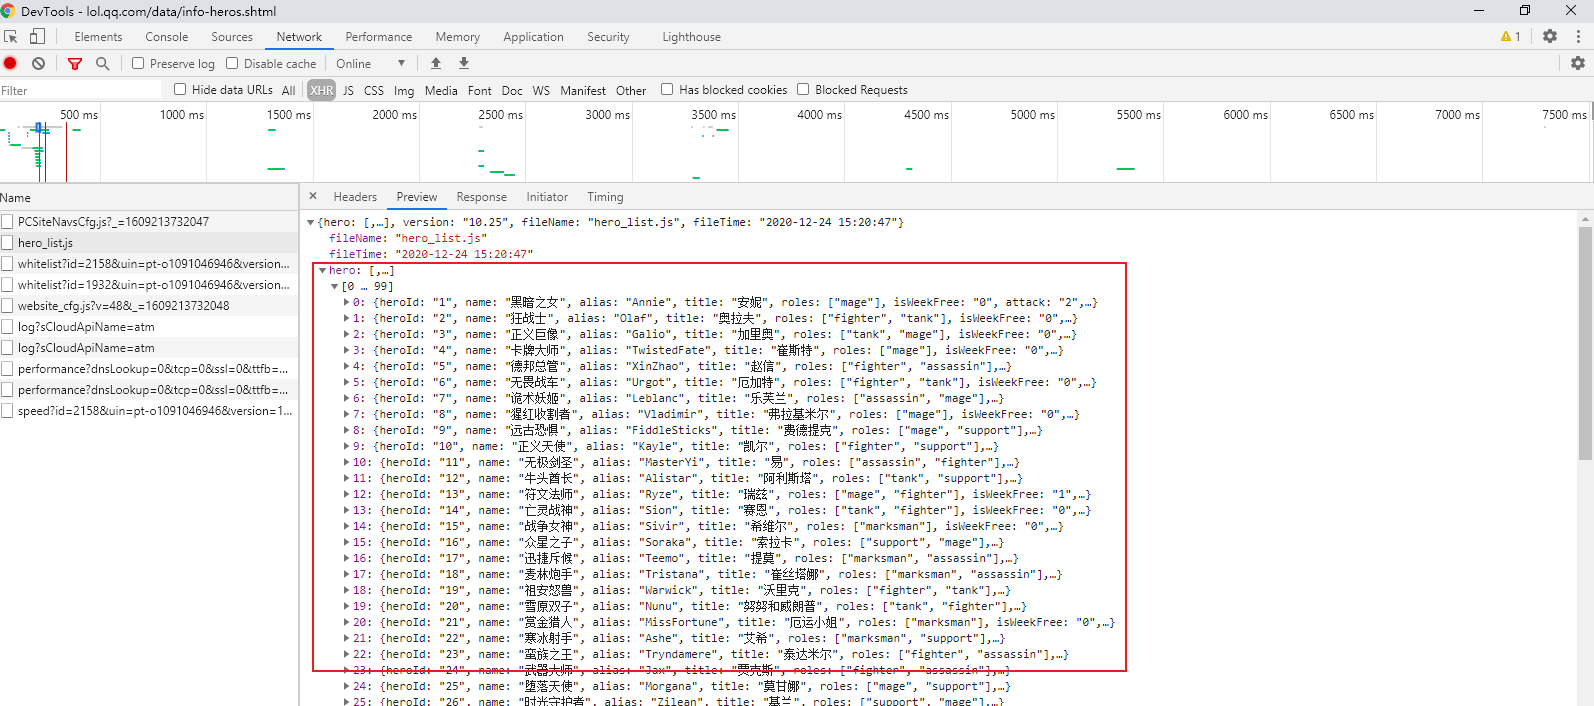Stop recording network log
The width and height of the screenshot is (1594, 706).
[11, 63]
